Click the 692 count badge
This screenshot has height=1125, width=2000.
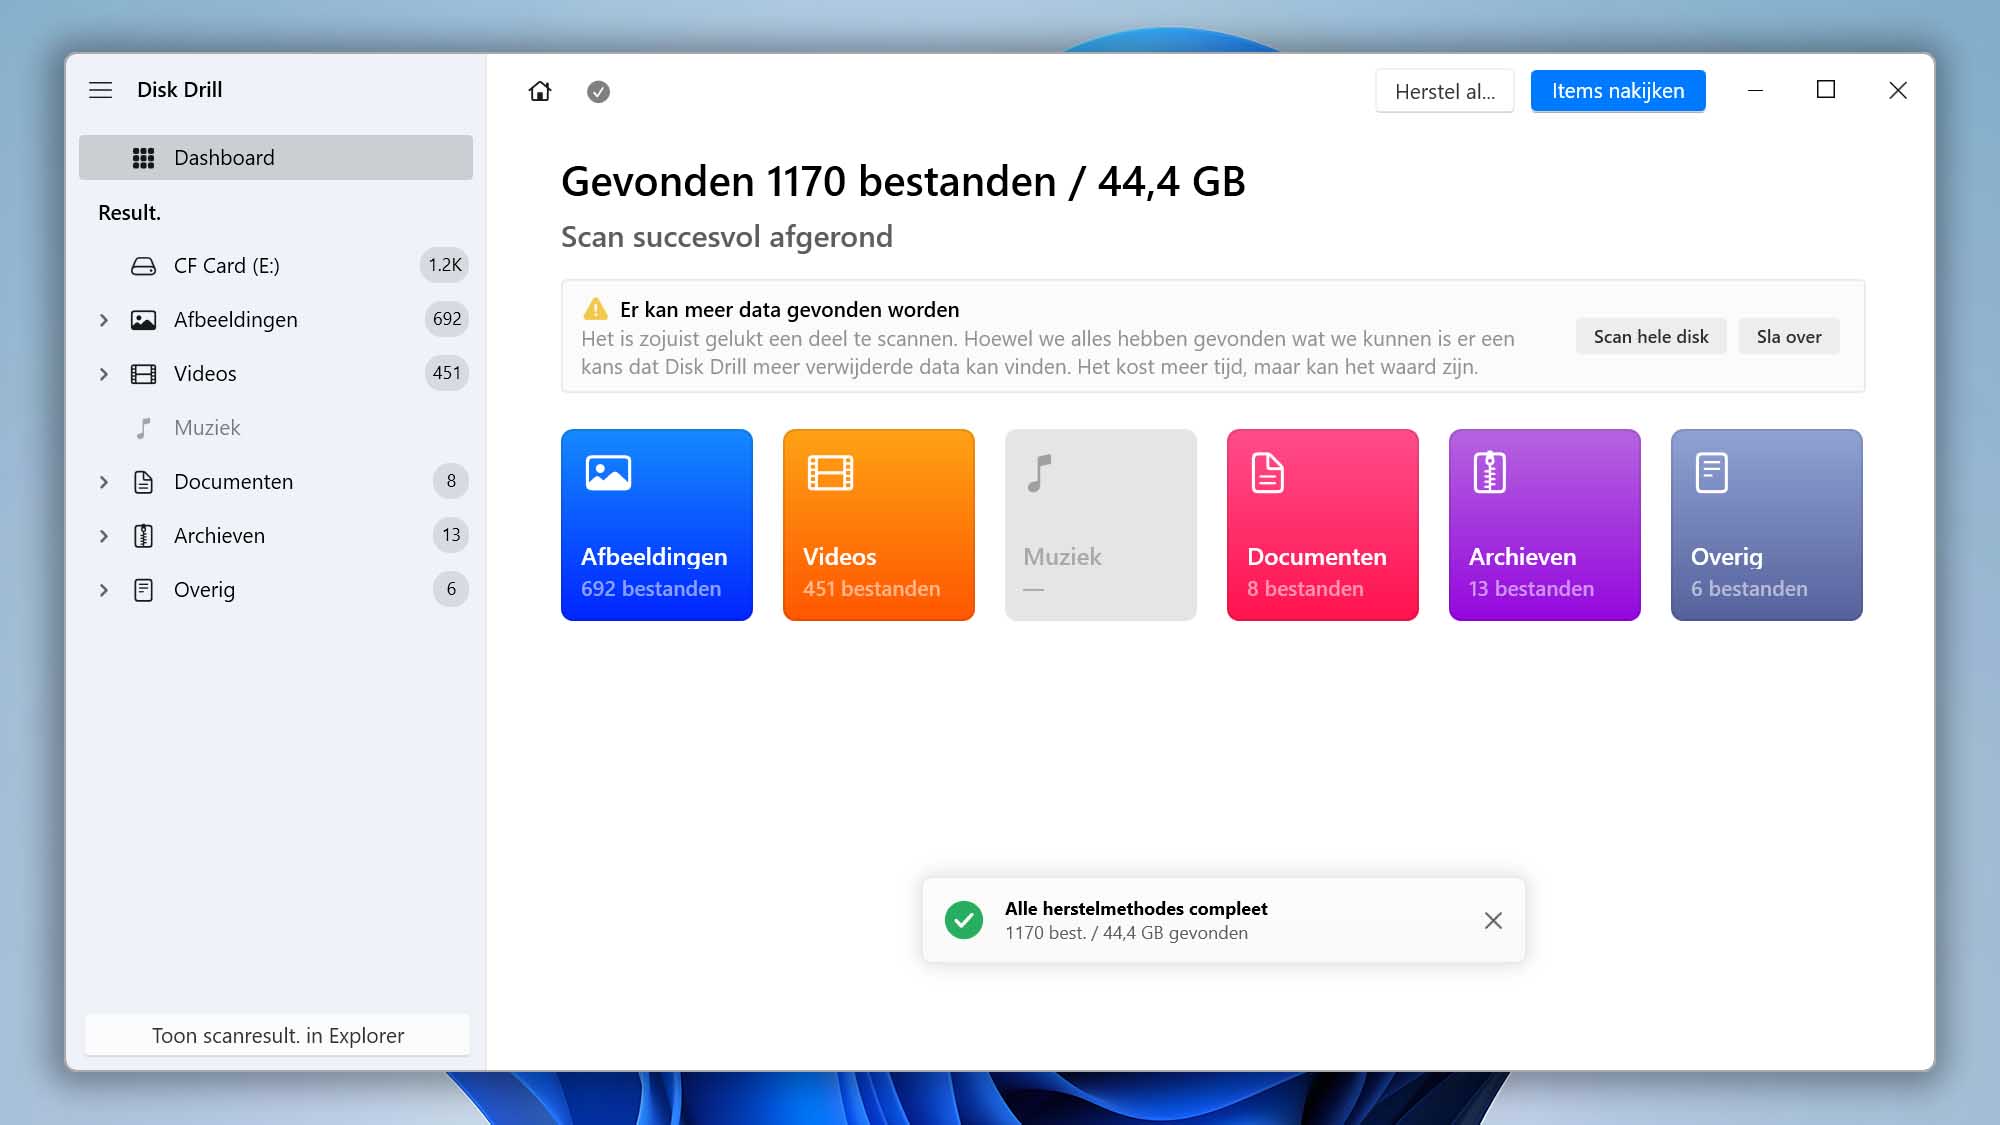(446, 319)
